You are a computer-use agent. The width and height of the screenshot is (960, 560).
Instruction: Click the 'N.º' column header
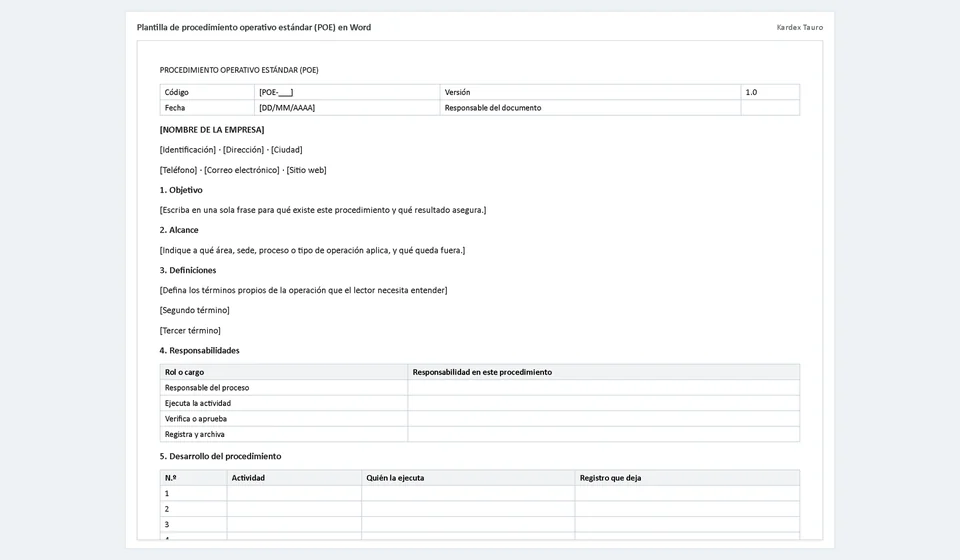coord(193,478)
